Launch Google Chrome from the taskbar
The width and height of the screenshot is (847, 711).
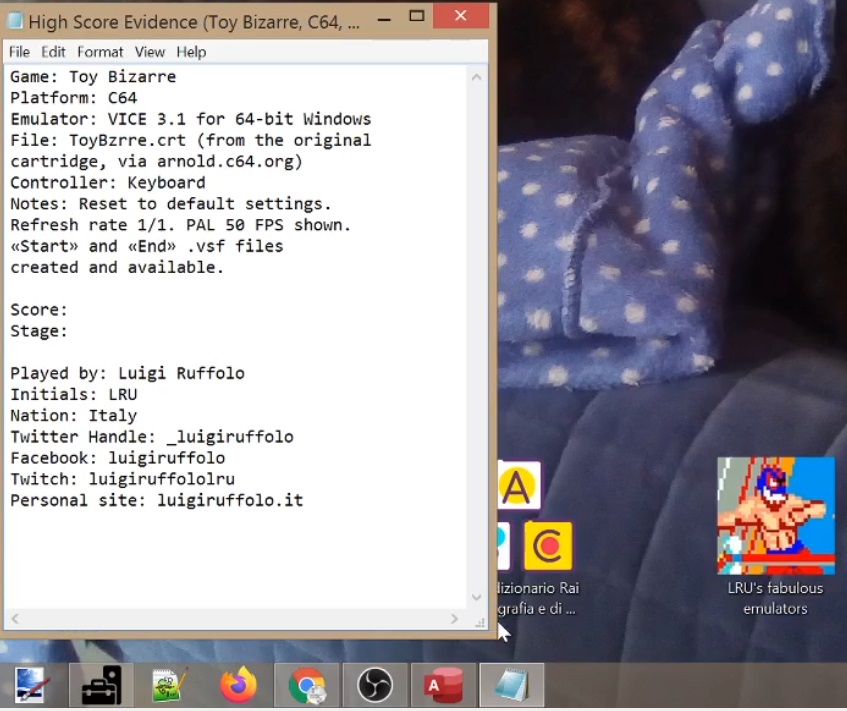click(x=306, y=686)
